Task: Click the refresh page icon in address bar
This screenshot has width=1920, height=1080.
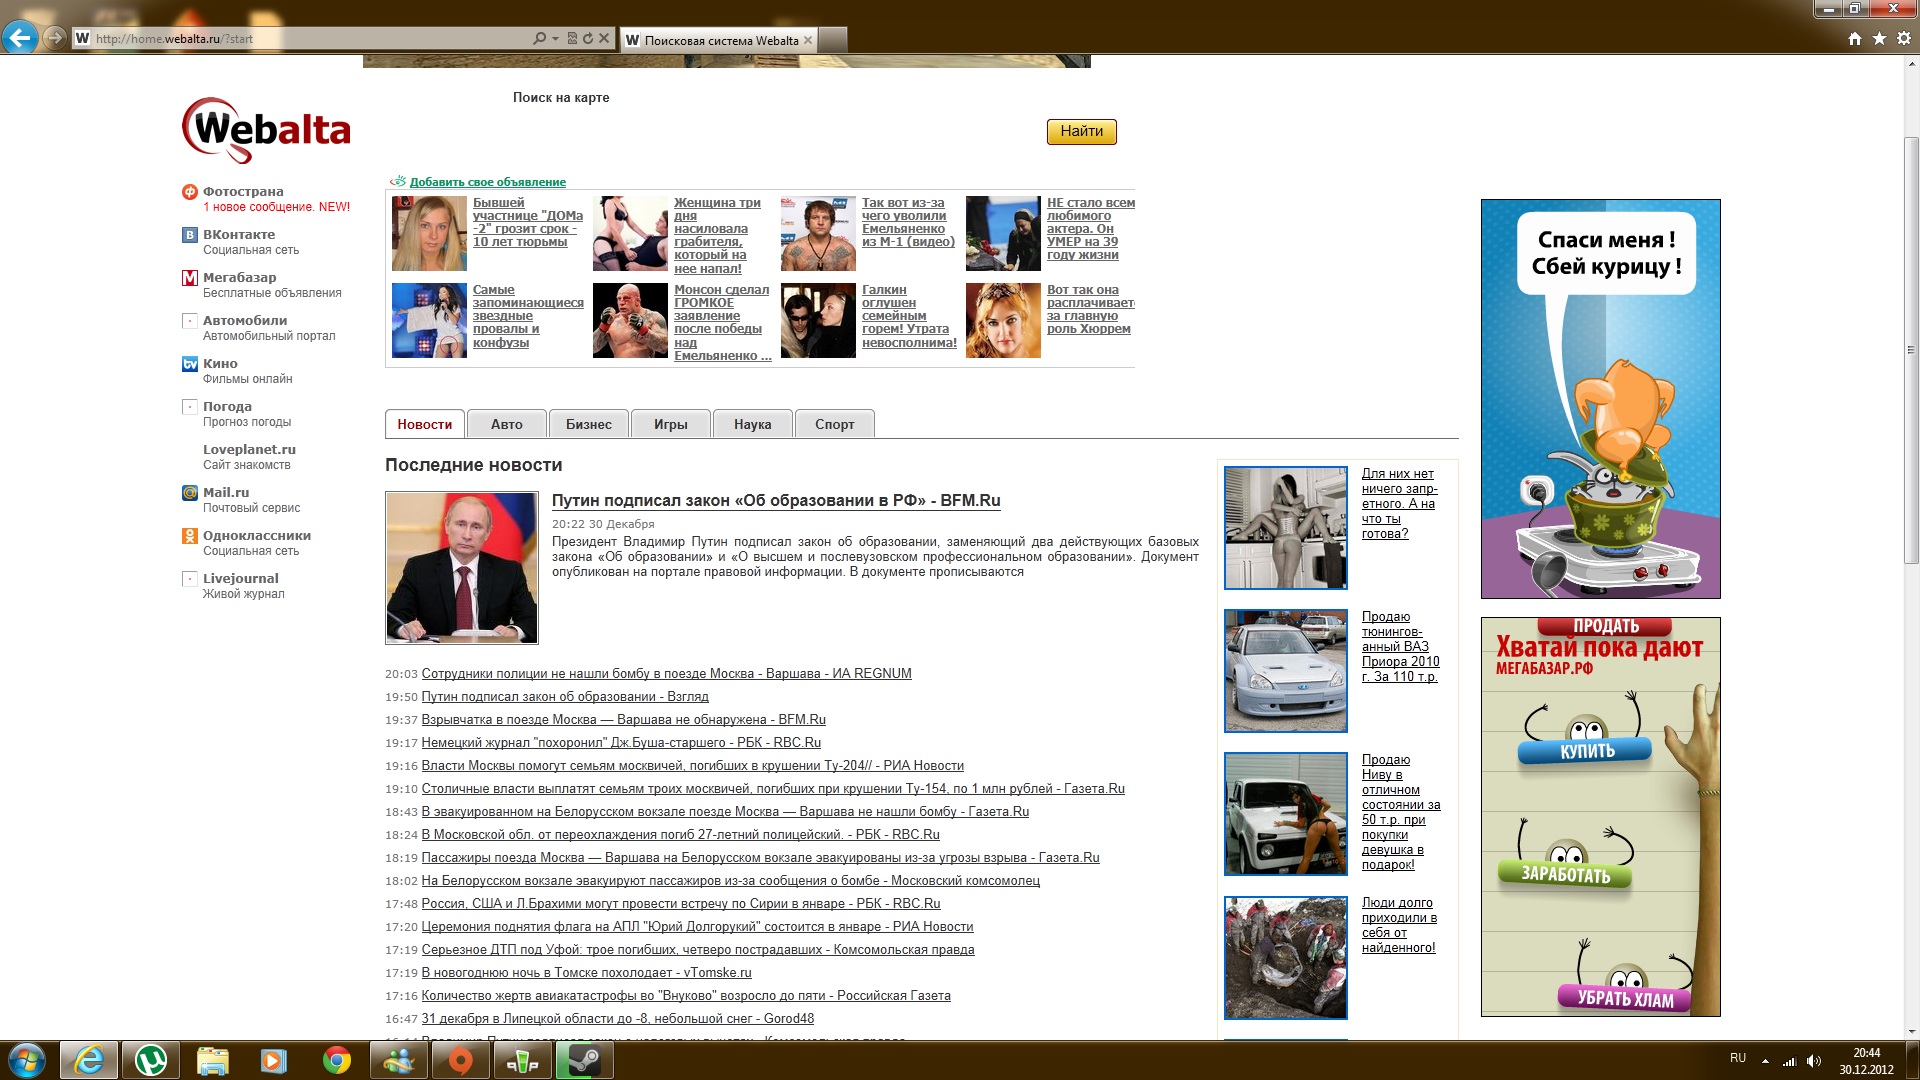Action: tap(588, 39)
